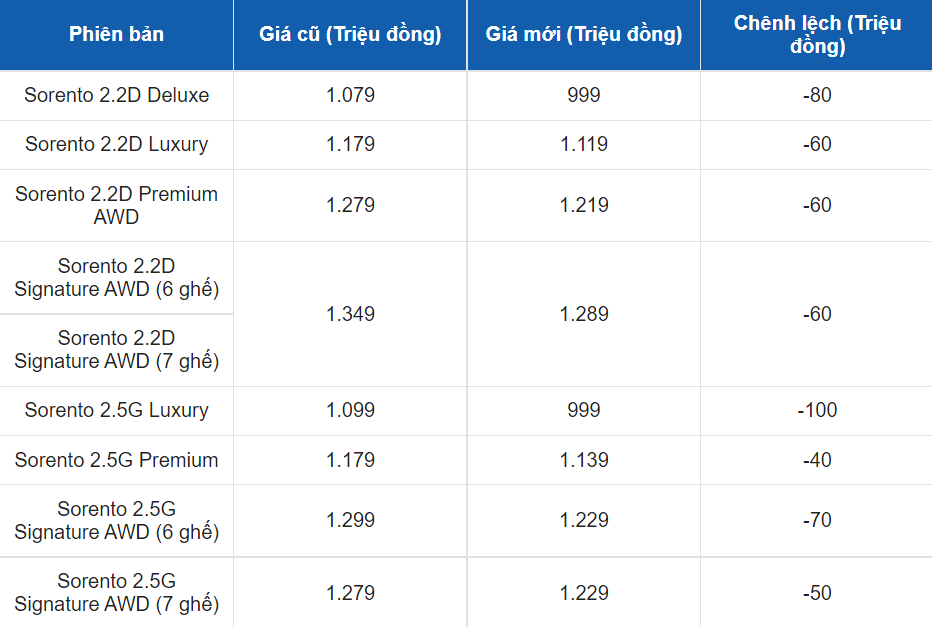932x627 pixels.
Task: Click Sorento 2.5G Signature AWD (7 ghế)
Action: (116, 593)
